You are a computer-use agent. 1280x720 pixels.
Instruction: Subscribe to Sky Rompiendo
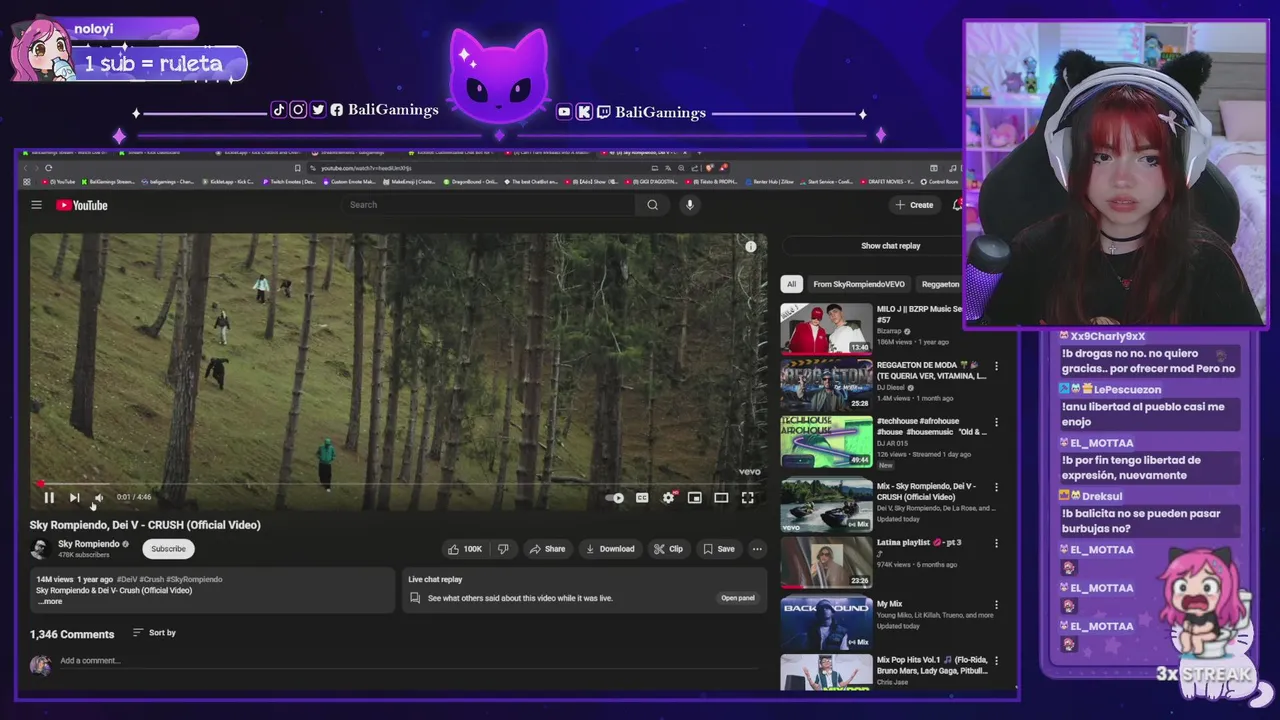(168, 549)
